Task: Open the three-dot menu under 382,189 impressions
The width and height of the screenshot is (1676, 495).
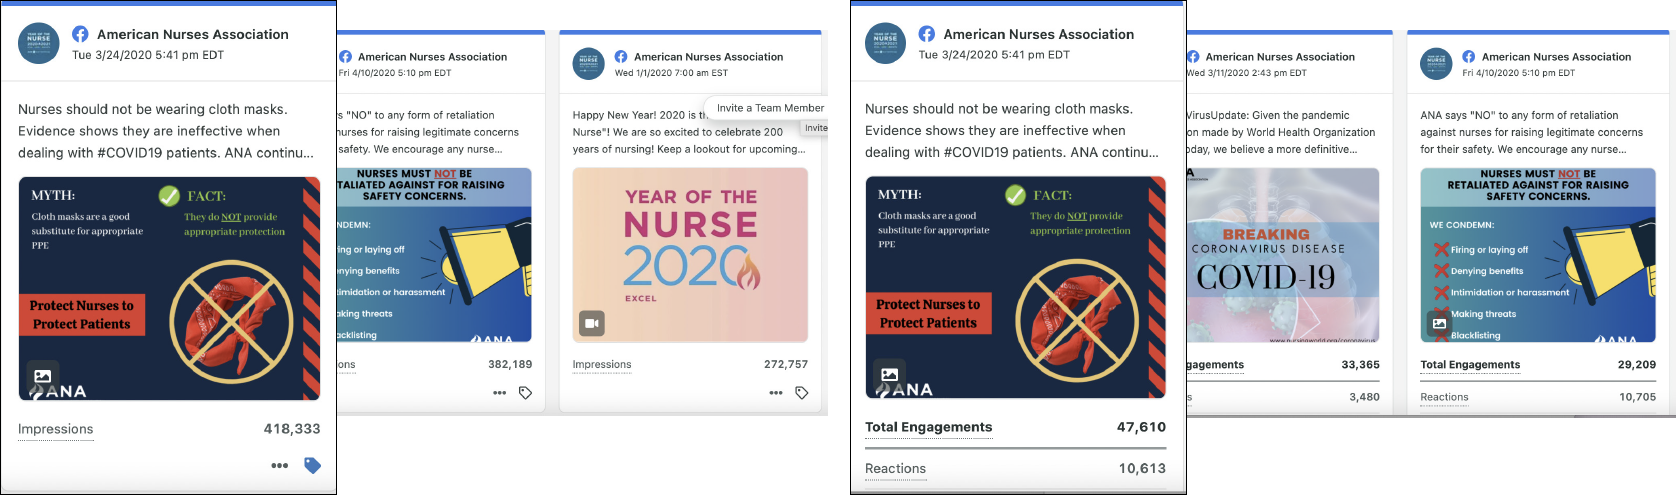Action: click(499, 393)
